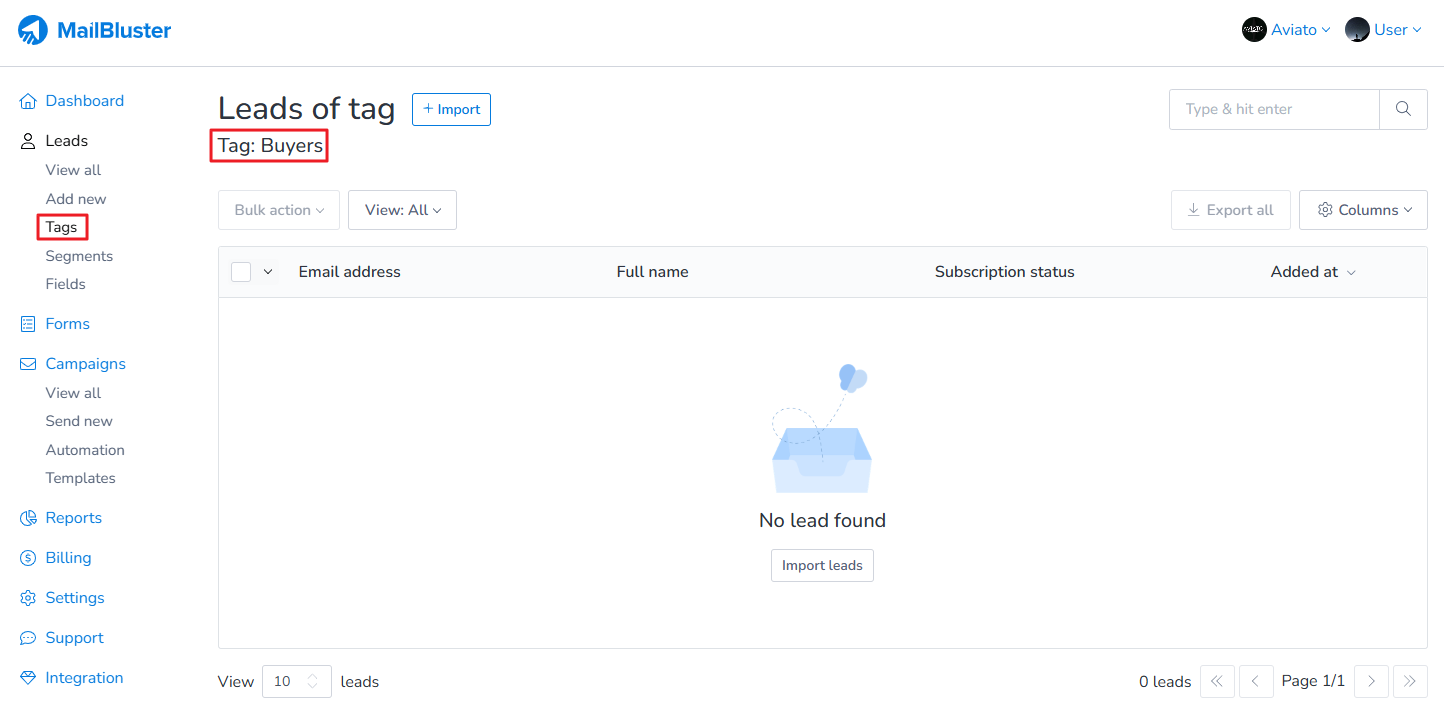Open the Aviato brand switcher dropdown
1444x719 pixels.
click(1286, 30)
